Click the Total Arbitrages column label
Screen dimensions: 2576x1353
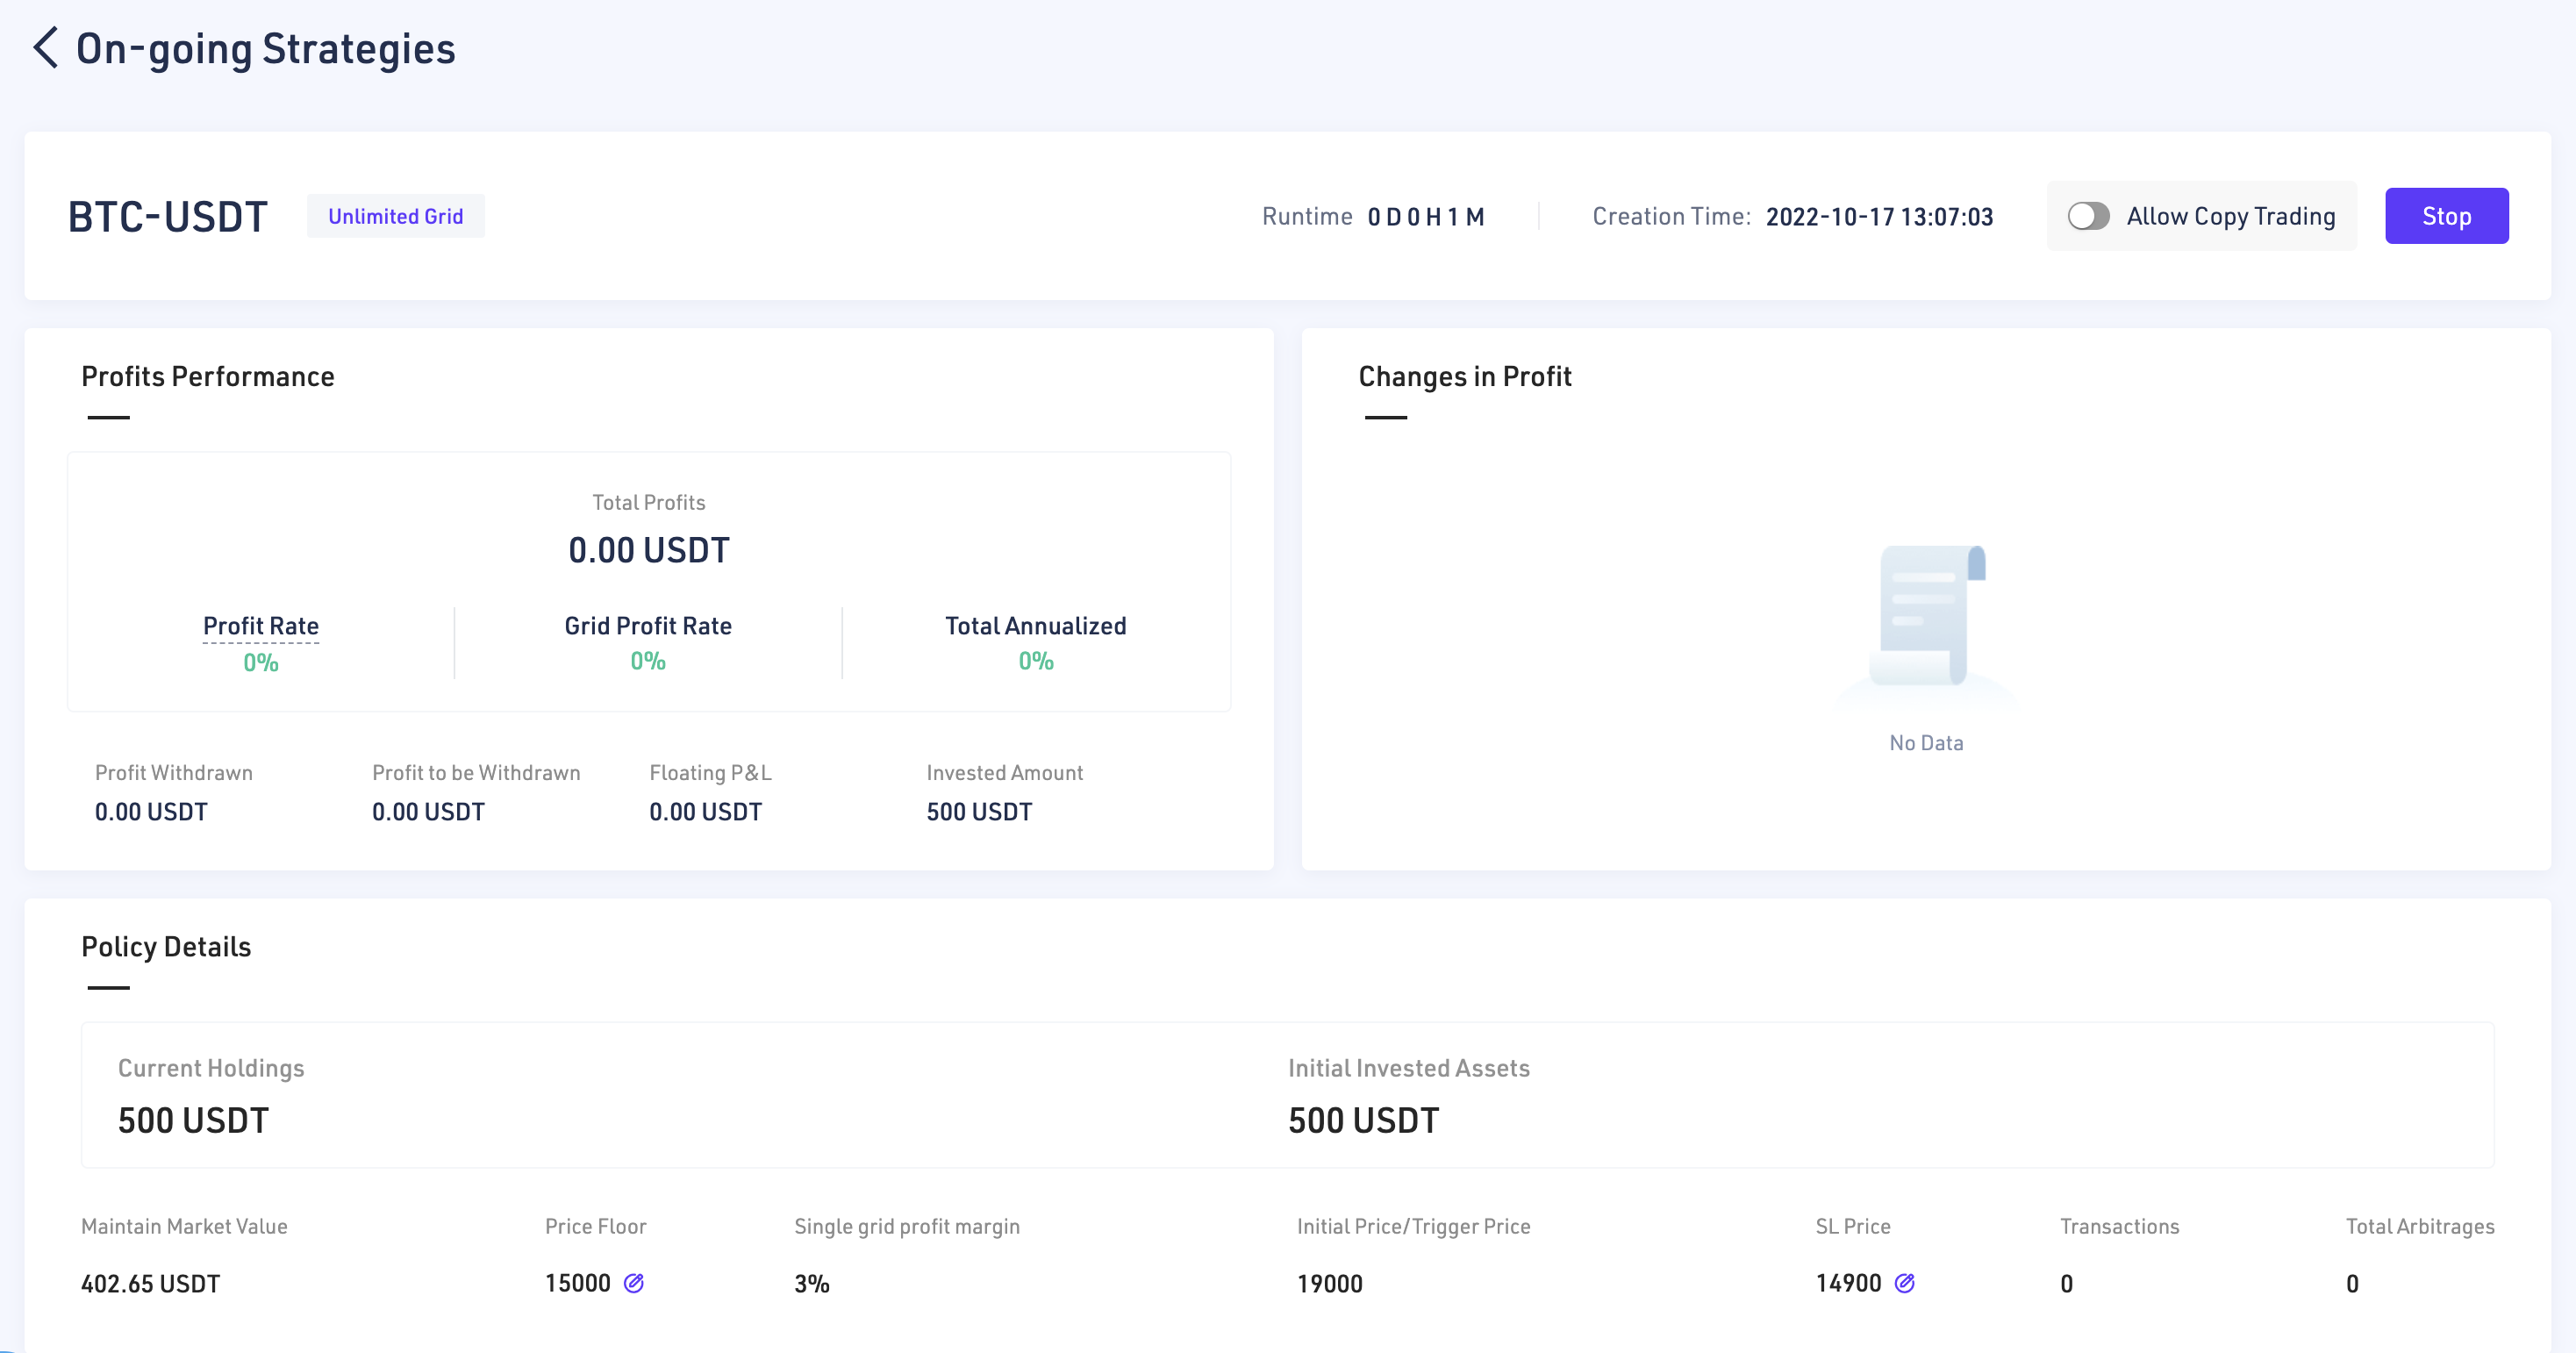pos(2420,1227)
